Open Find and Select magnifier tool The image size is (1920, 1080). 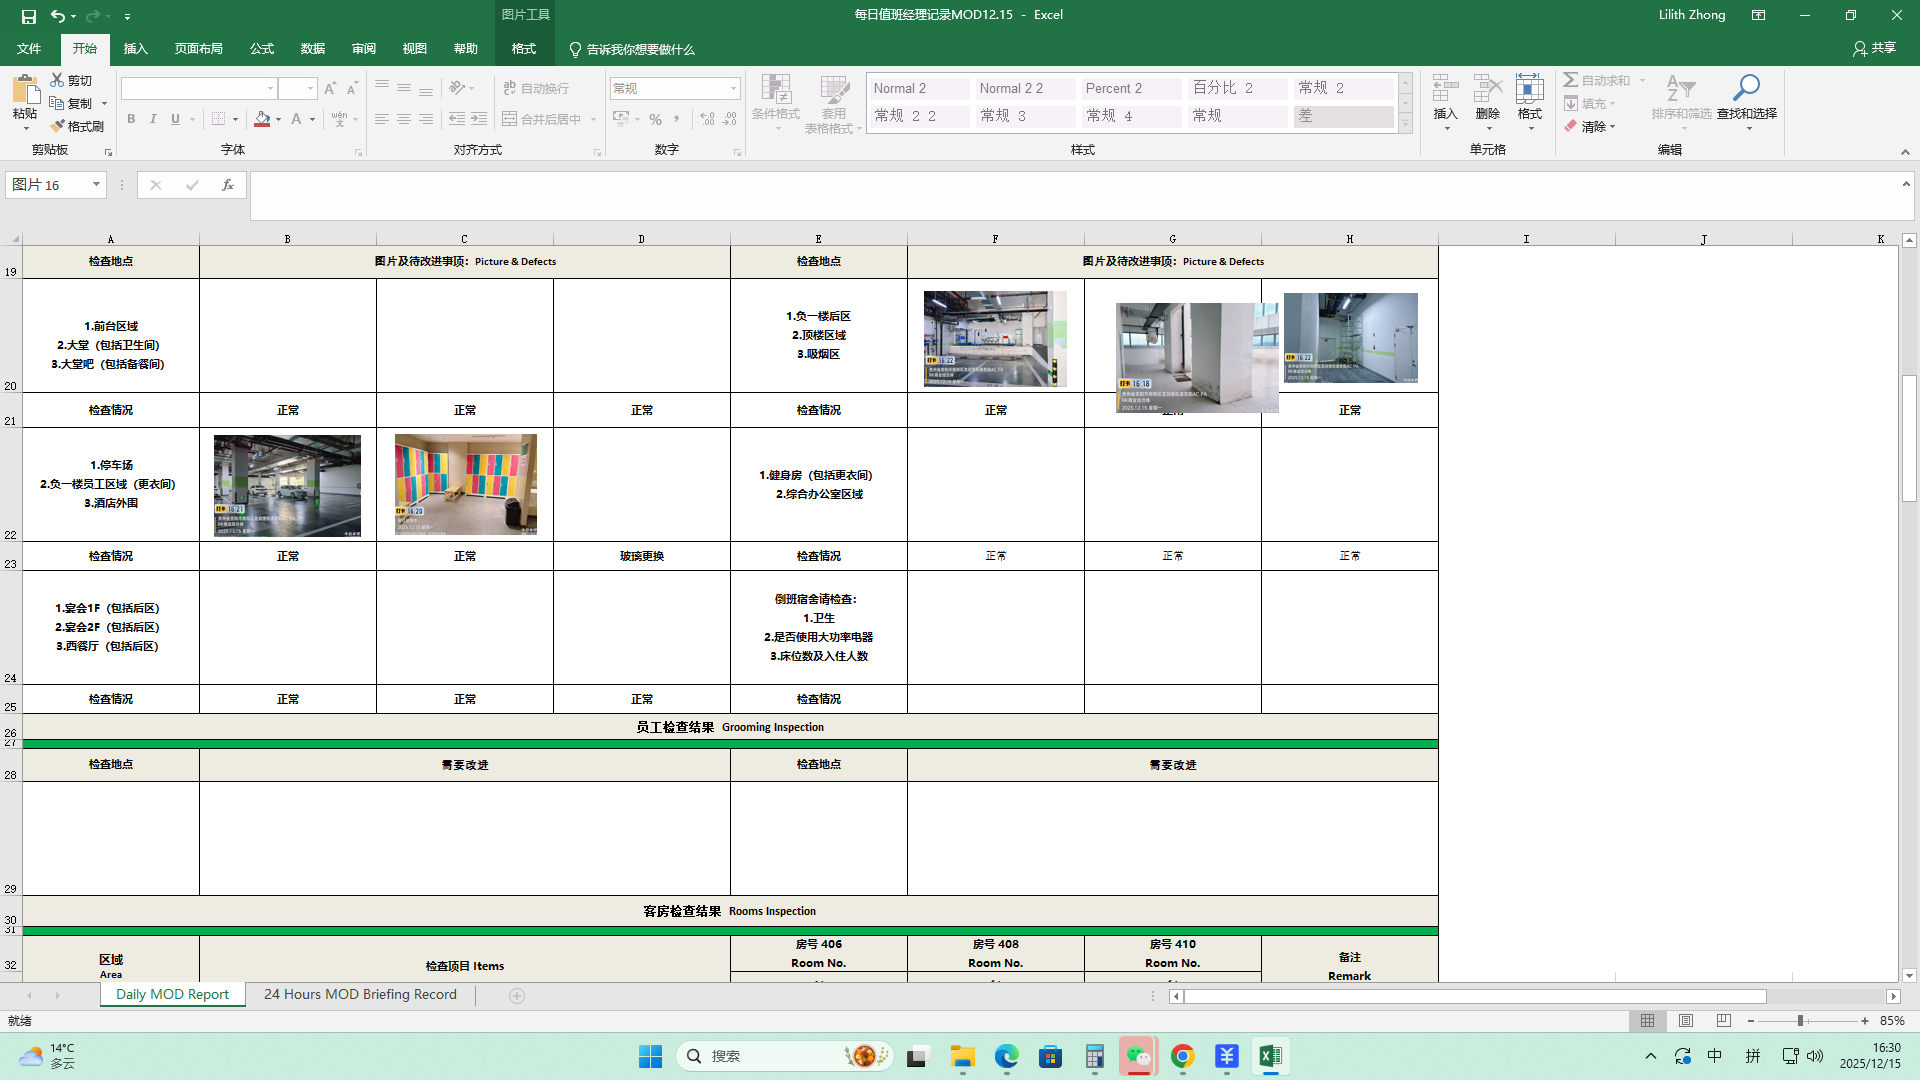pyautogui.click(x=1746, y=89)
